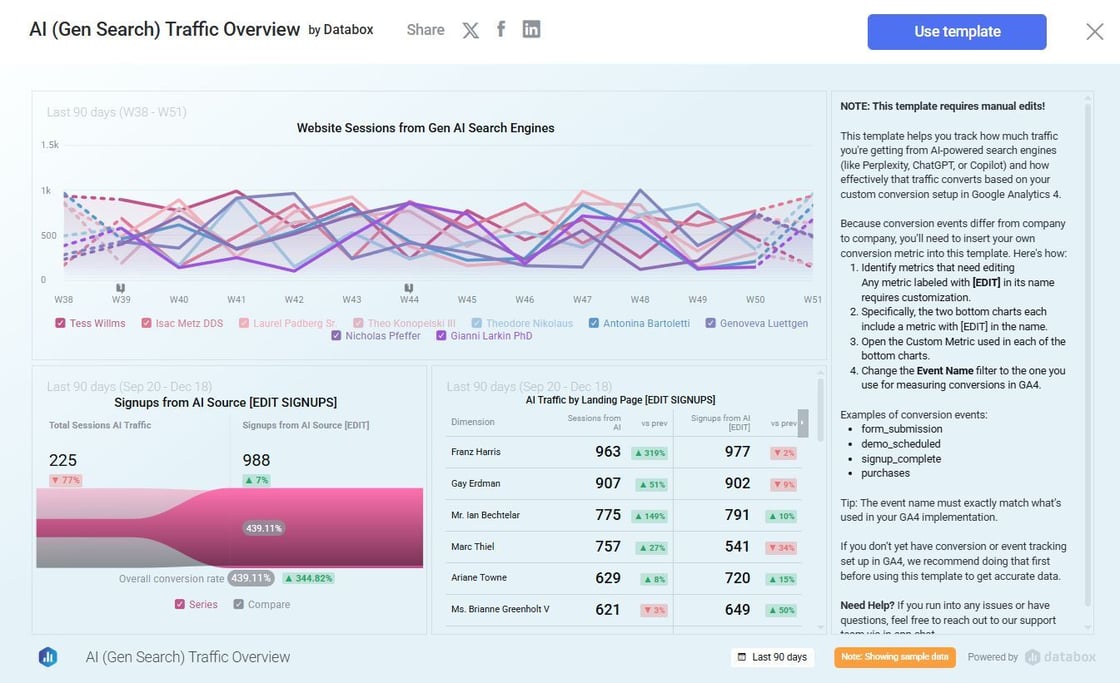Share dashboard on Facebook
This screenshot has height=683, width=1120.
click(x=501, y=29)
